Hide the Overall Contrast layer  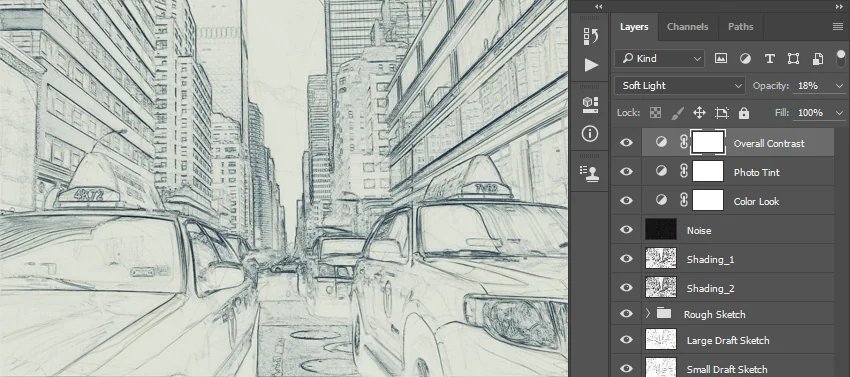(626, 143)
